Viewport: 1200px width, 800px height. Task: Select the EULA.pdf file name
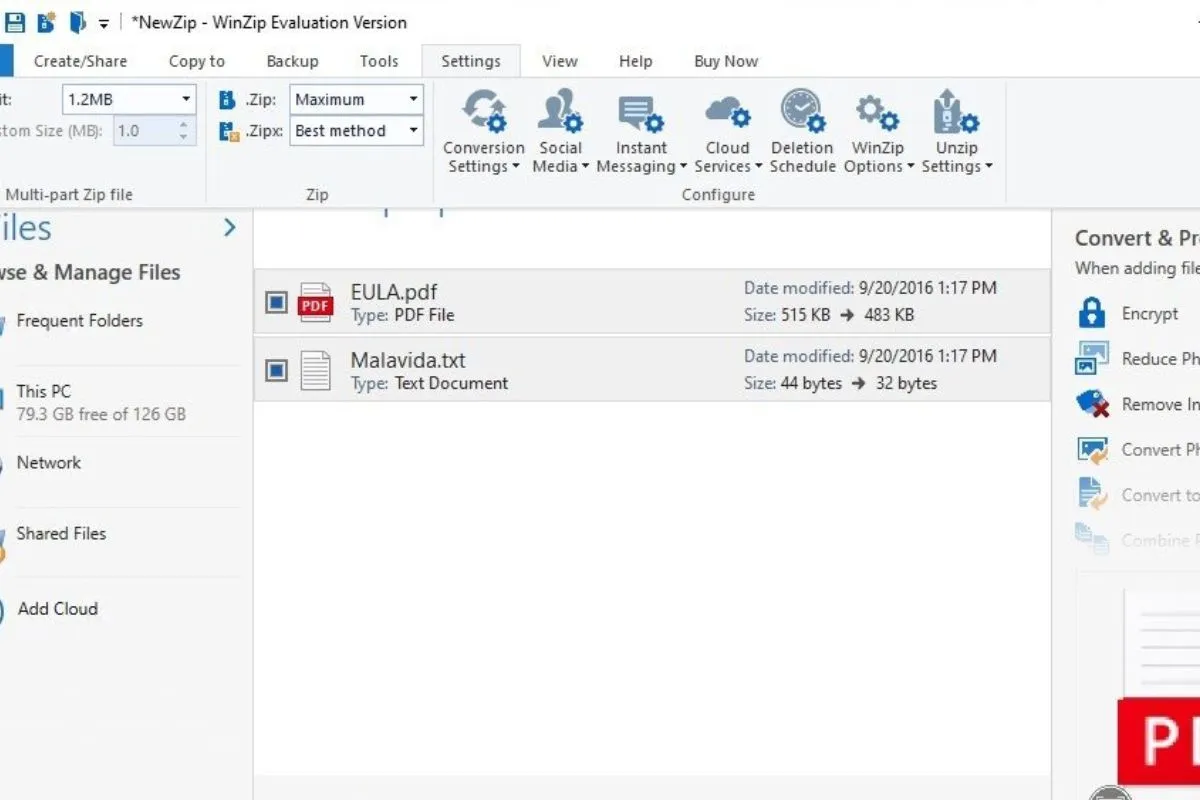coord(394,292)
